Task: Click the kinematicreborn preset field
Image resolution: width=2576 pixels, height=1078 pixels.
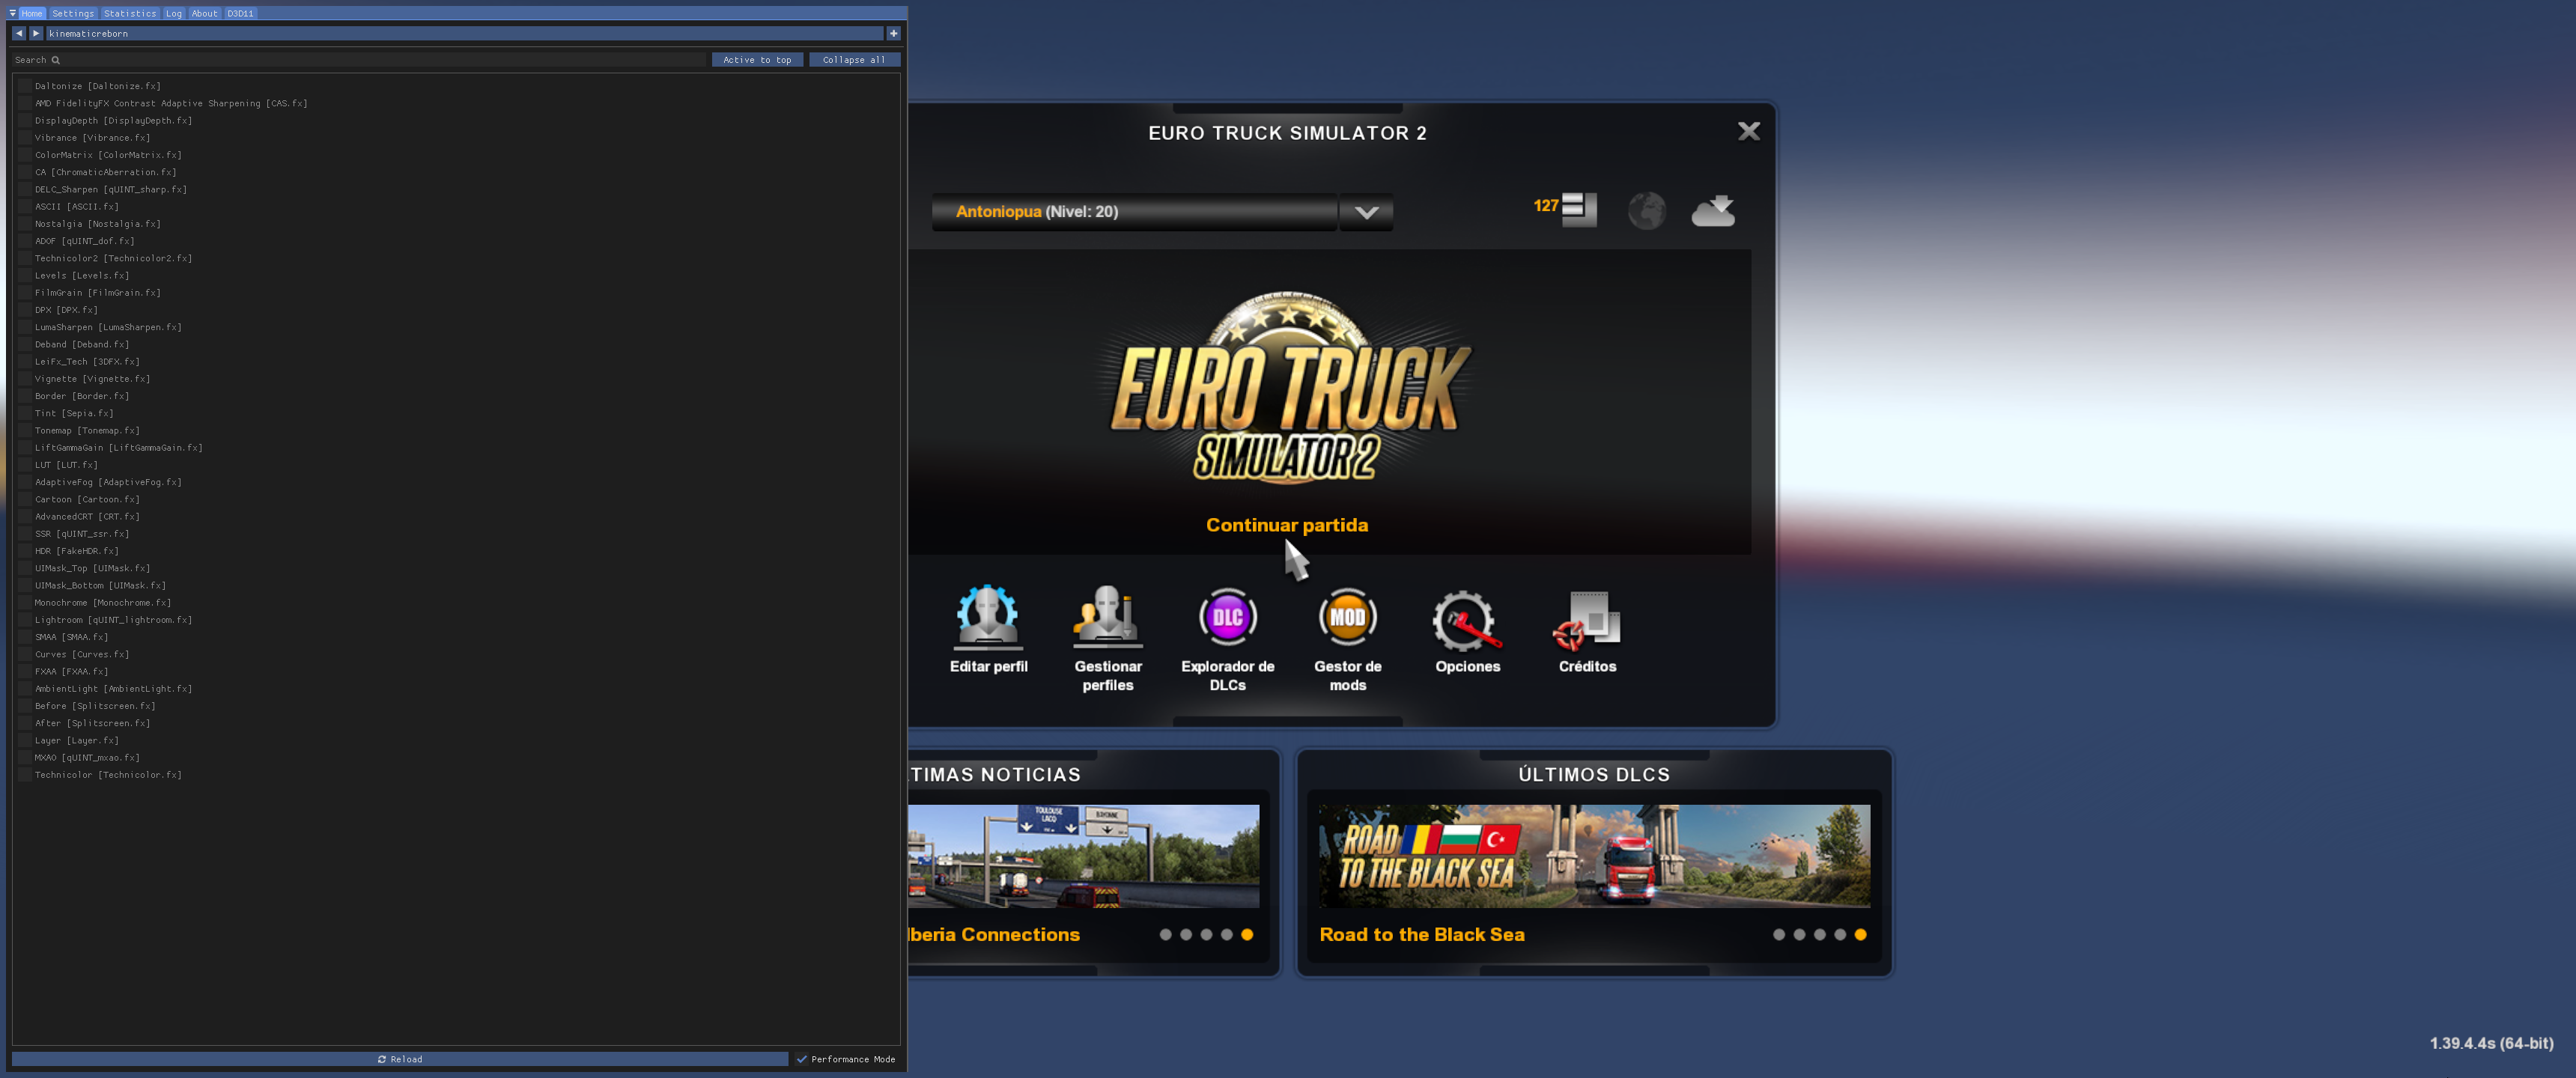Action: click(464, 33)
